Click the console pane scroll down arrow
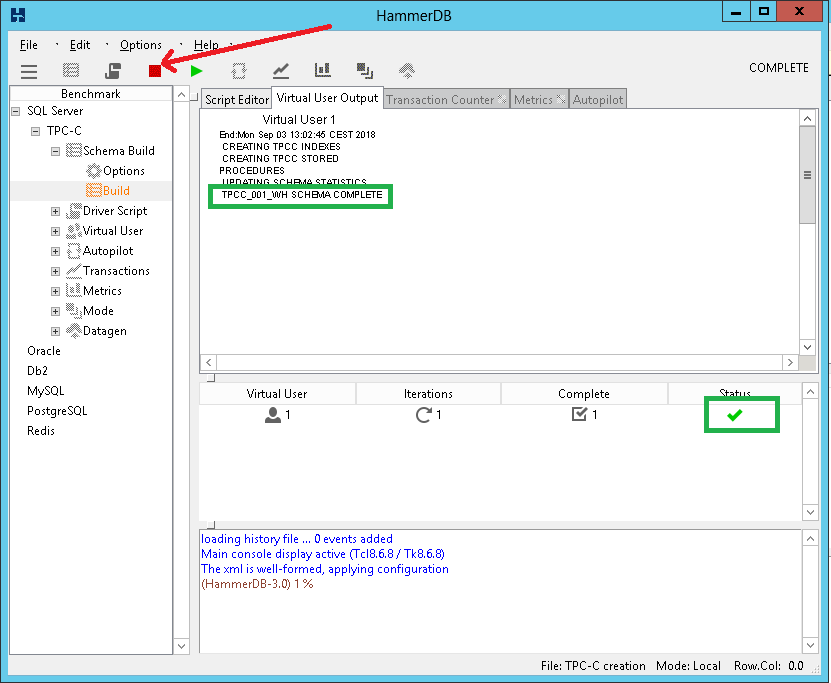Viewport: 831px width, 683px height. (810, 645)
